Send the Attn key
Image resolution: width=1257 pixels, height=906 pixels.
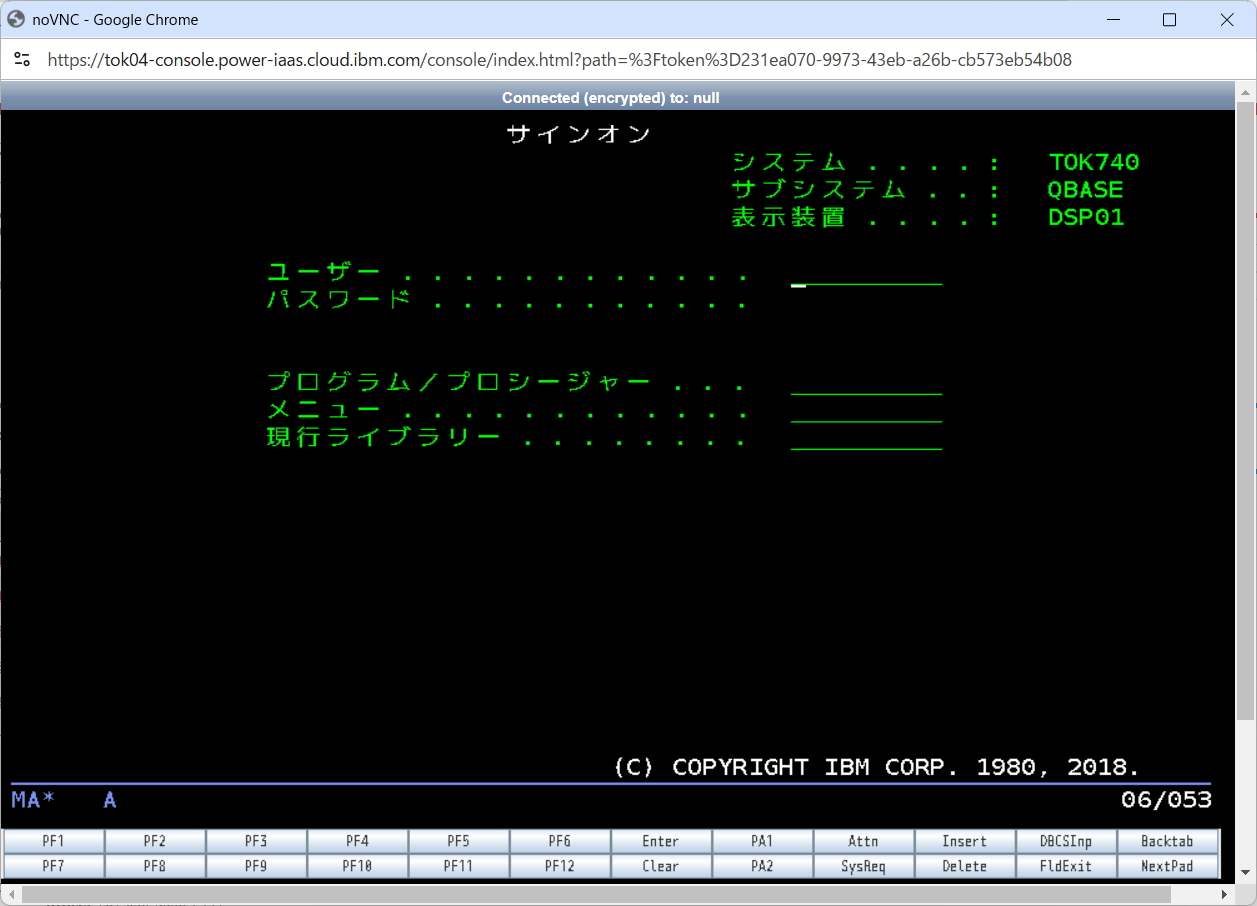[x=863, y=841]
